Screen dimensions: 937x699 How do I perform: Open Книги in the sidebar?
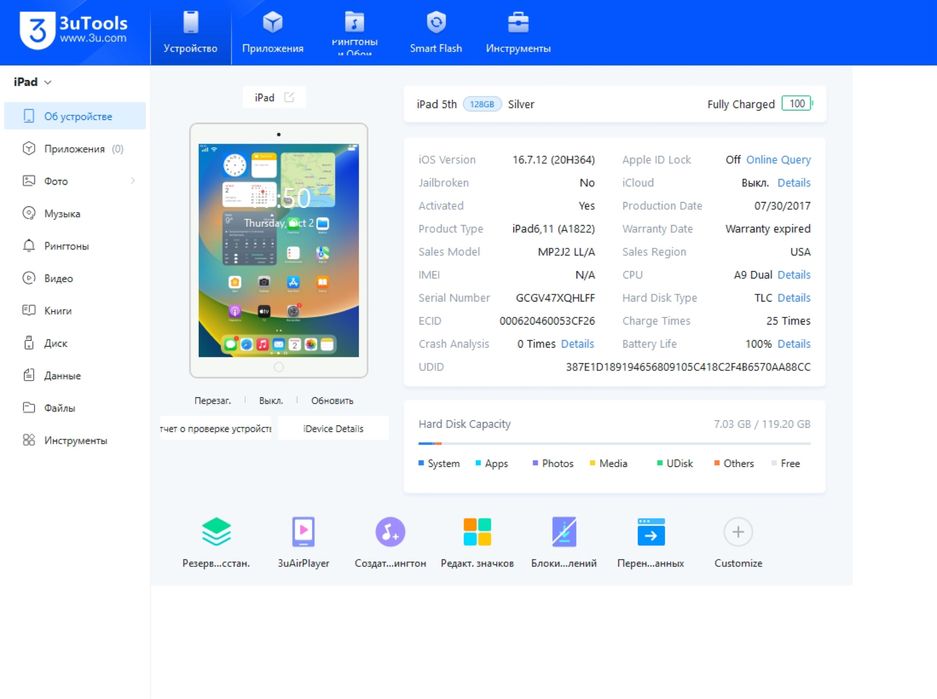pyautogui.click(x=75, y=311)
